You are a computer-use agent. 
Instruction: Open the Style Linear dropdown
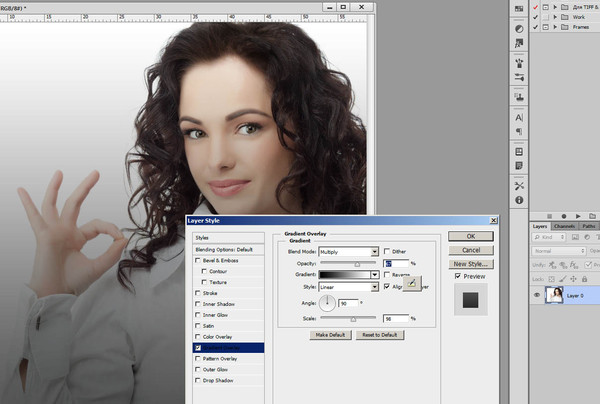click(x=348, y=287)
